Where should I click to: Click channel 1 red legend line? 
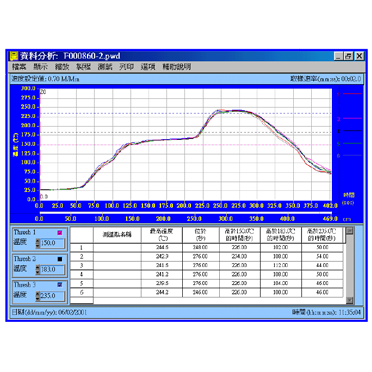(x=352, y=94)
